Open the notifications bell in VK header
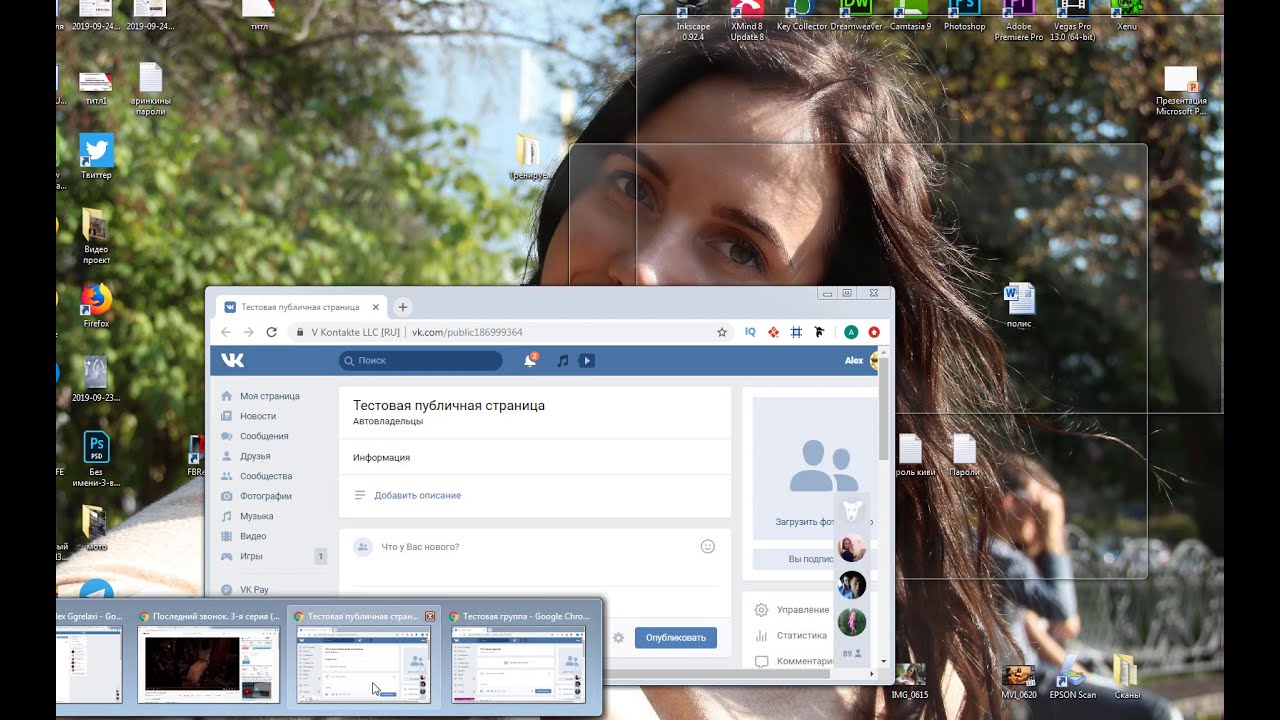The height and width of the screenshot is (720, 1280). coord(530,360)
